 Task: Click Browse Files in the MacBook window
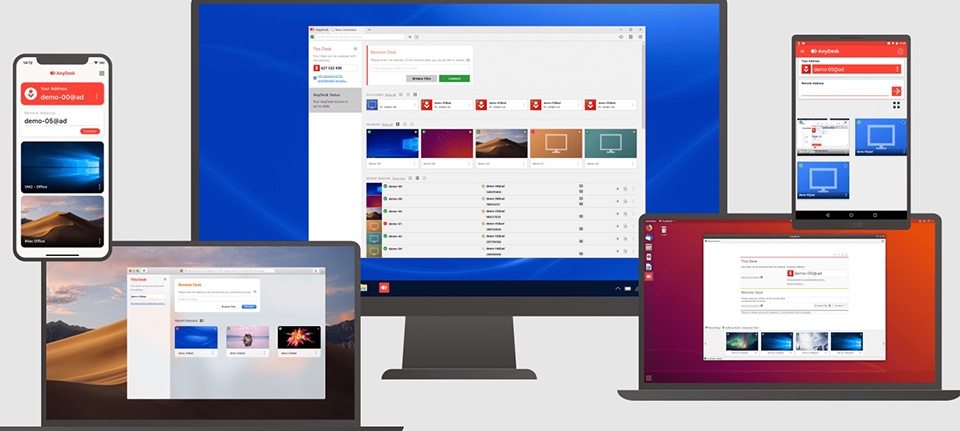[229, 306]
